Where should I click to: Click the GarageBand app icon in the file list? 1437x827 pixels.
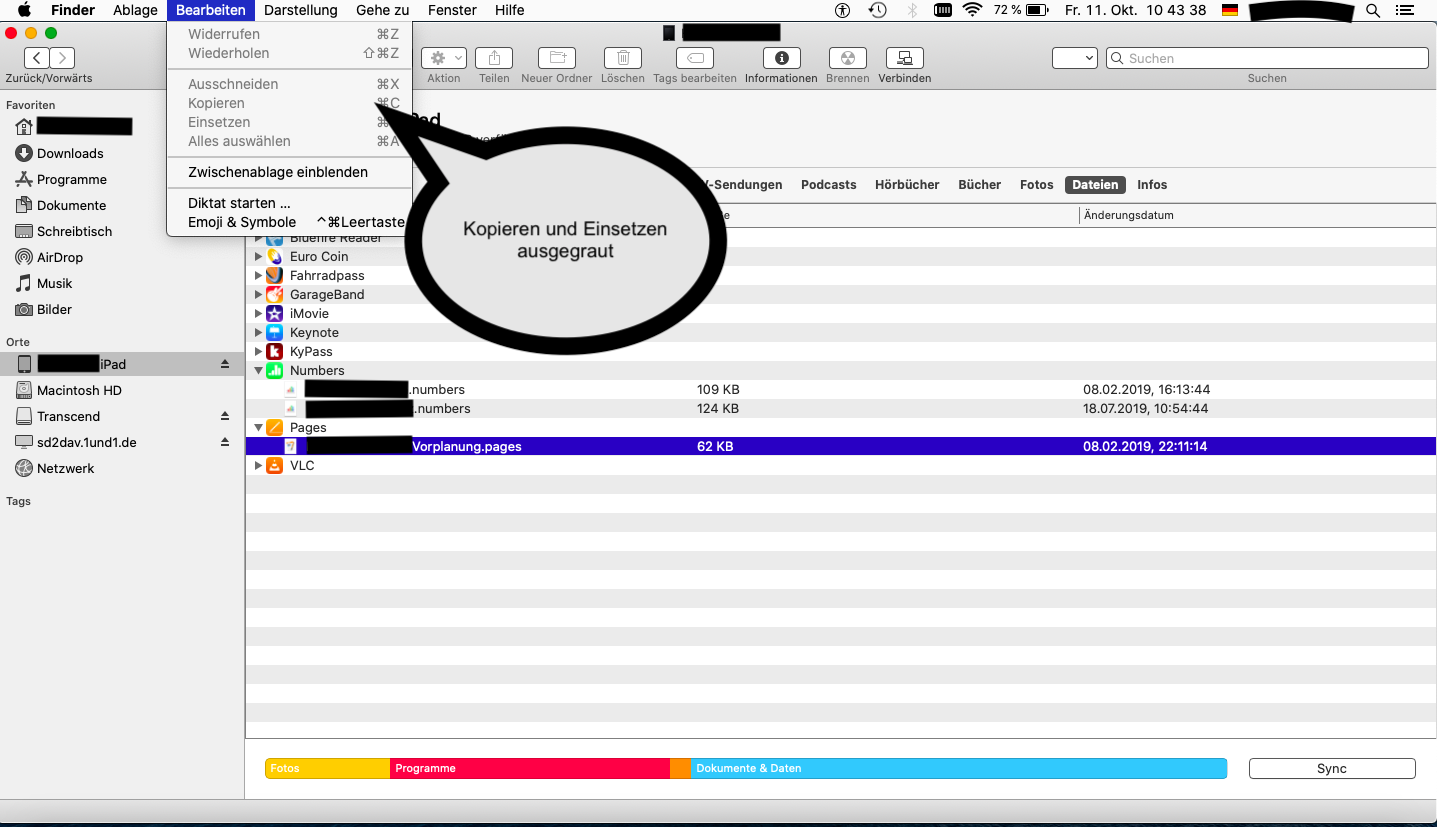(274, 294)
